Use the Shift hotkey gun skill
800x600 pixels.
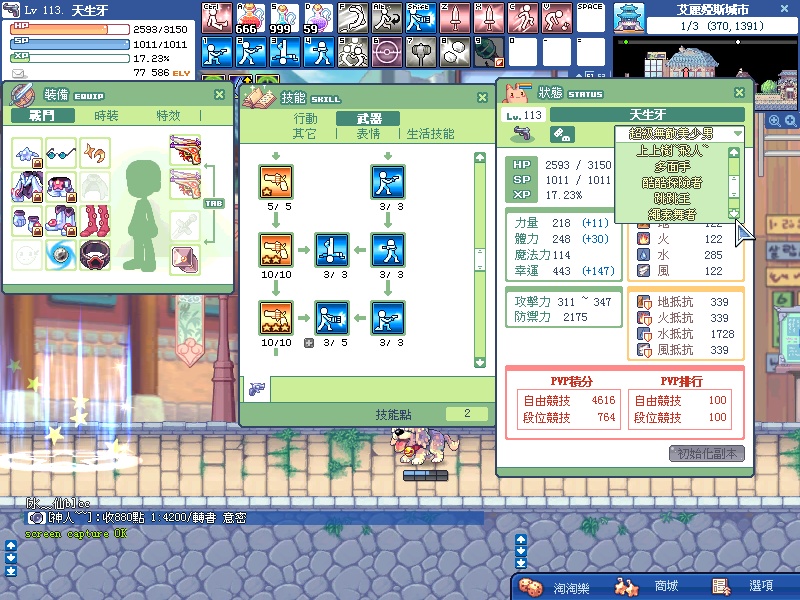click(420, 18)
